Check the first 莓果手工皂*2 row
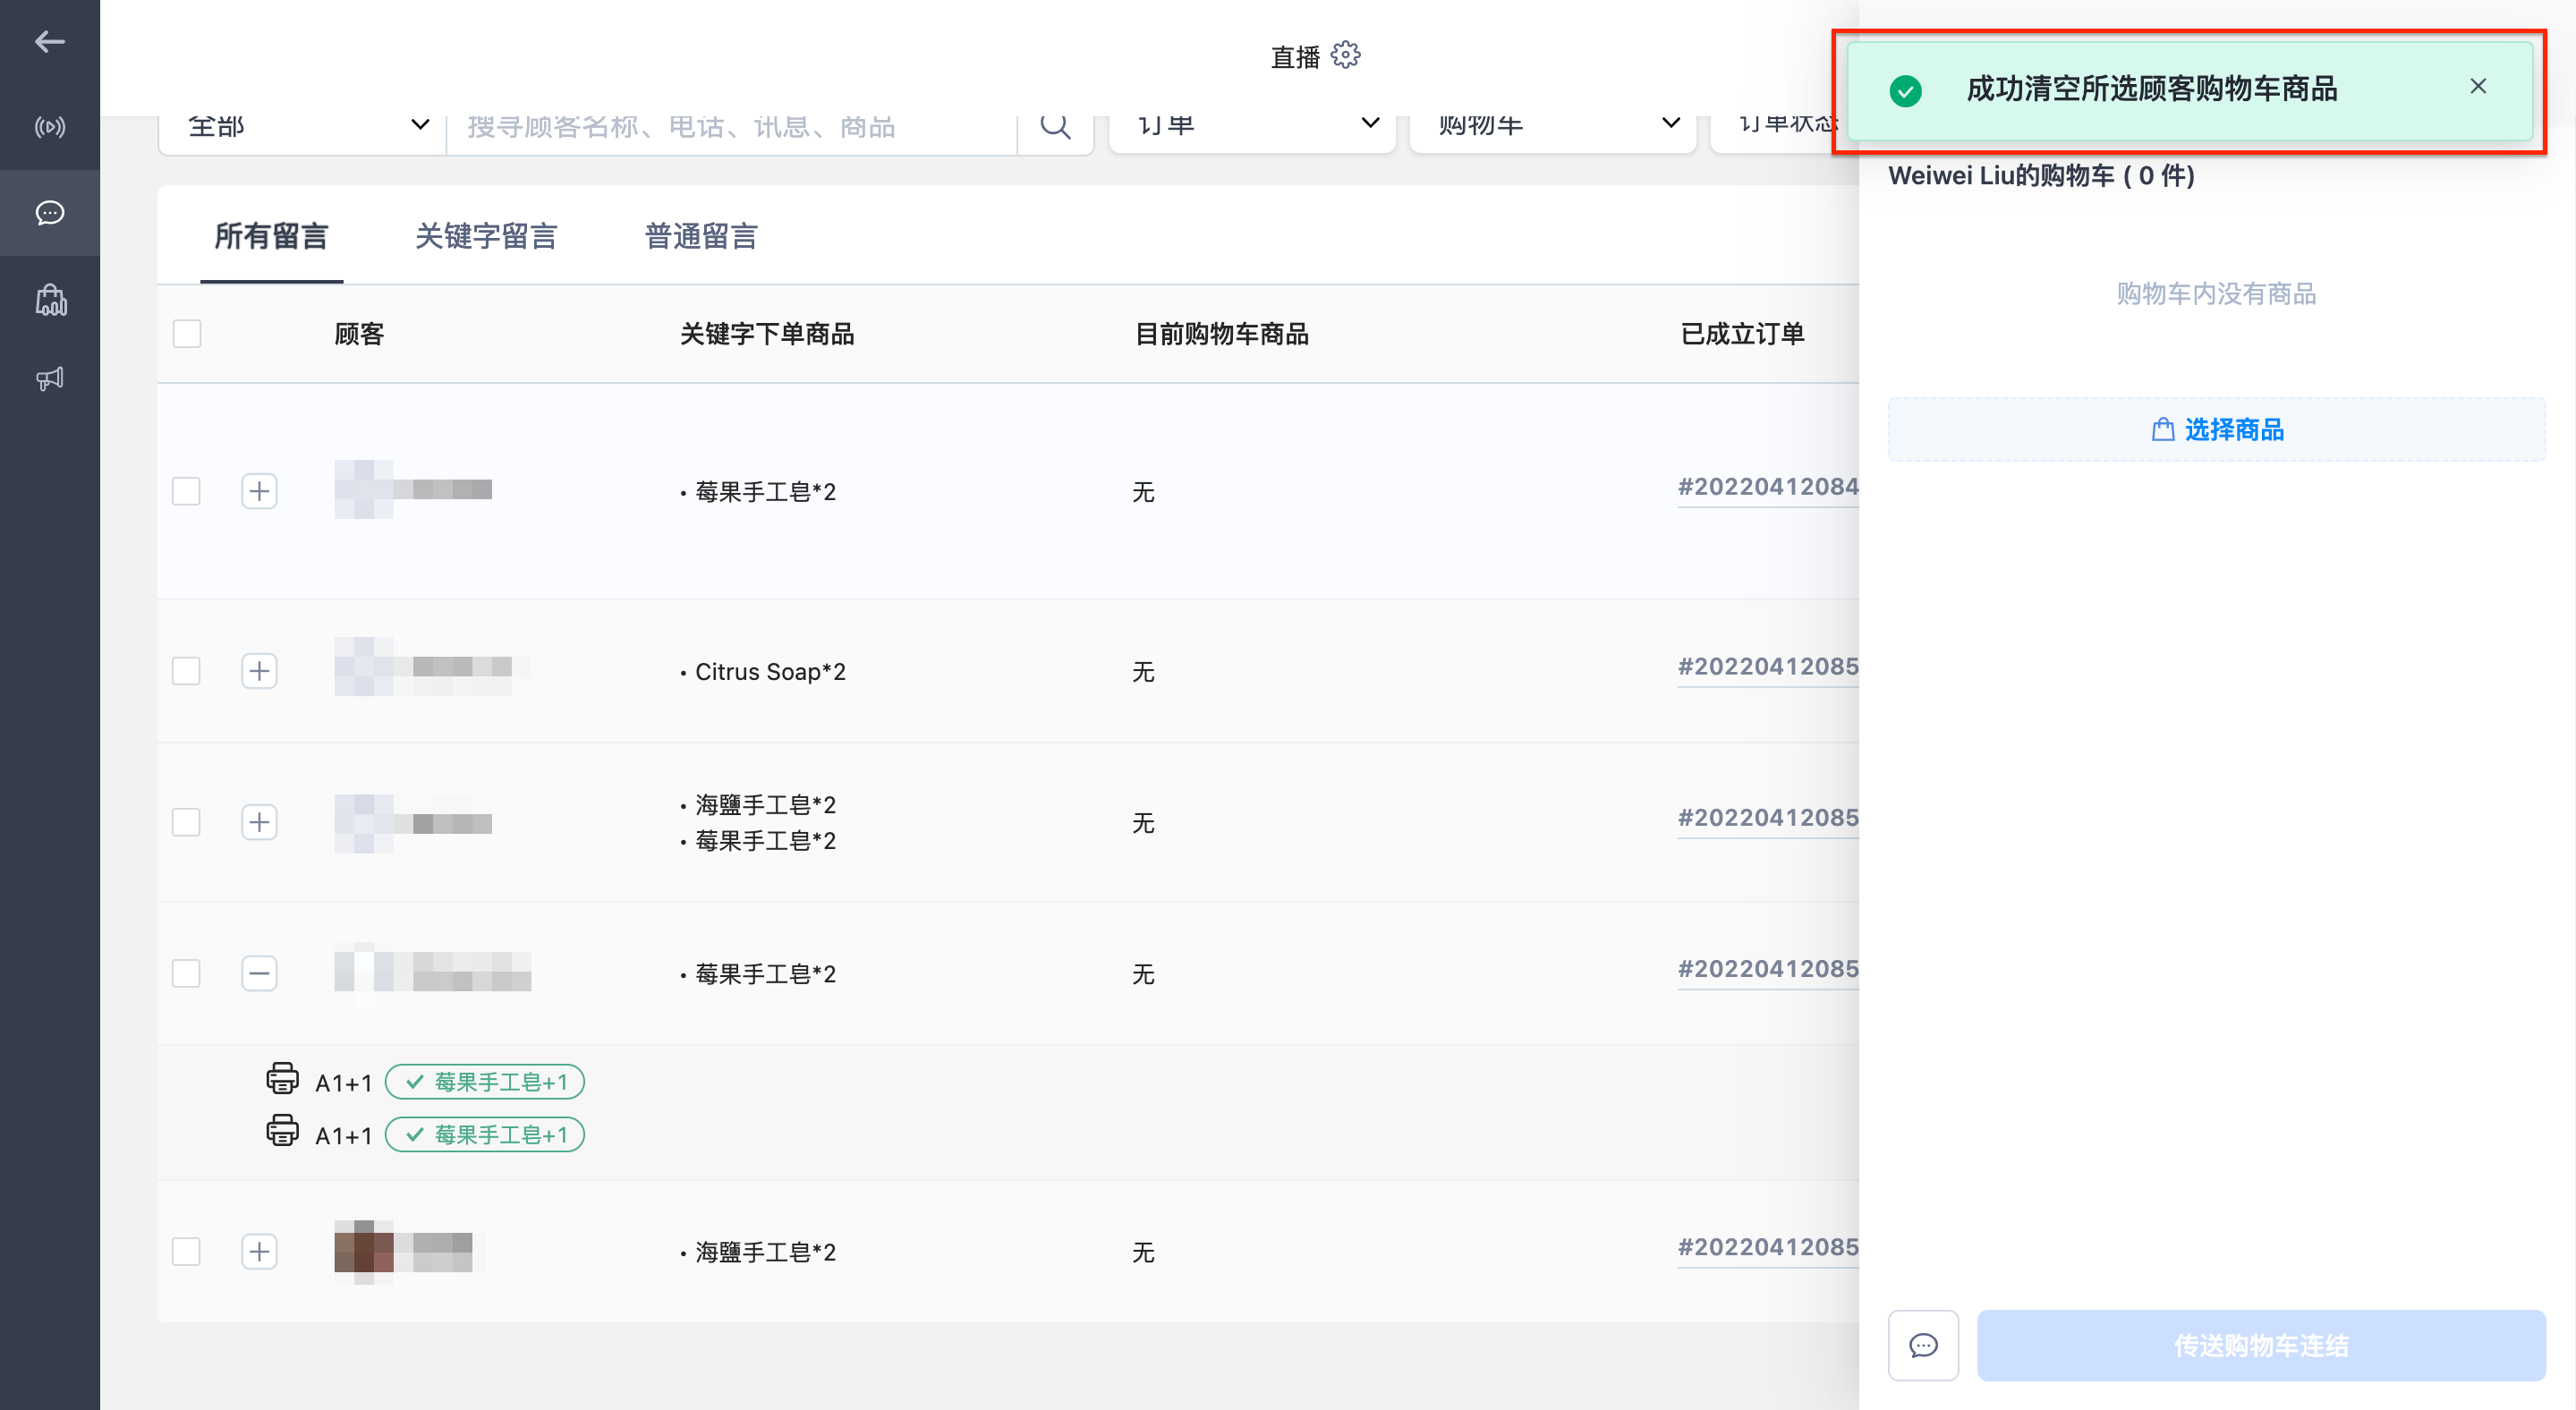Viewport: 2576px width, 1410px height. [187, 491]
